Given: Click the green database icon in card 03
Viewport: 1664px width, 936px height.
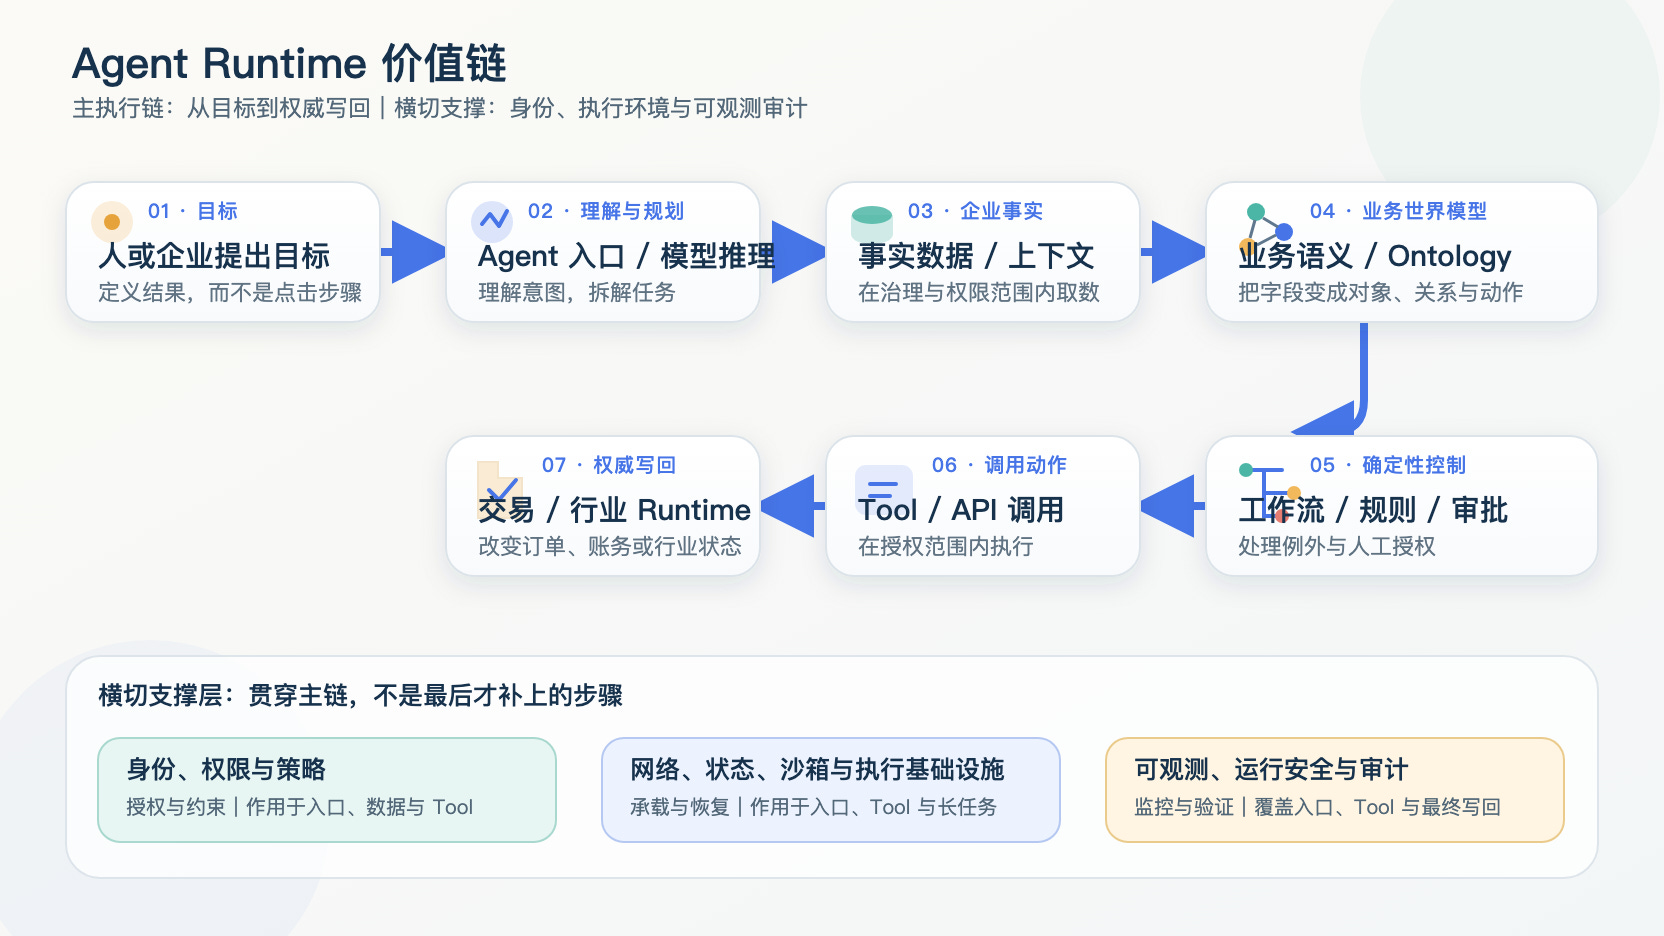Looking at the screenshot, I should 872,222.
